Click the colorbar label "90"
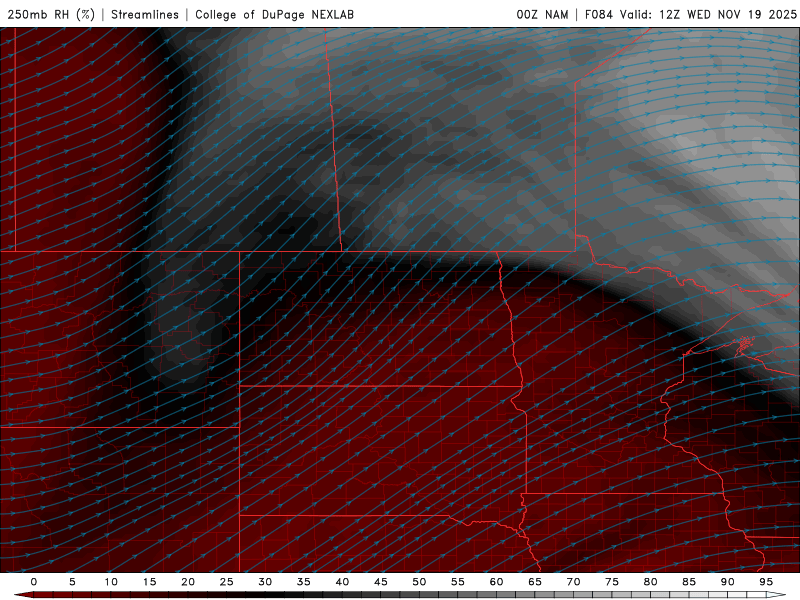This screenshot has height=600, width=800. (727, 582)
